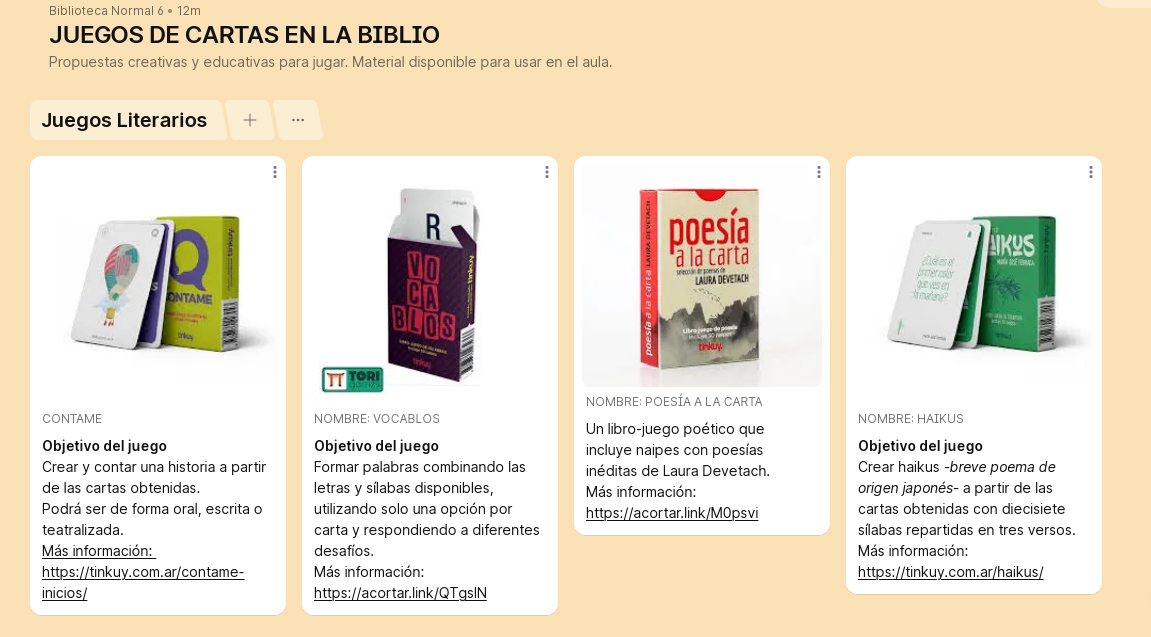Open three-dot menu on HAIKUS card
The image size is (1151, 637).
1091,172
